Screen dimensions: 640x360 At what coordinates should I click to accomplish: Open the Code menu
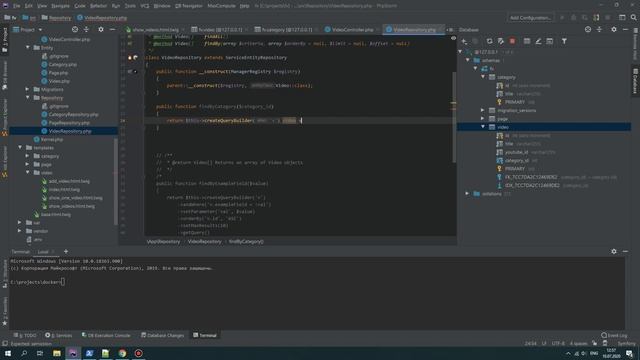tap(80, 6)
